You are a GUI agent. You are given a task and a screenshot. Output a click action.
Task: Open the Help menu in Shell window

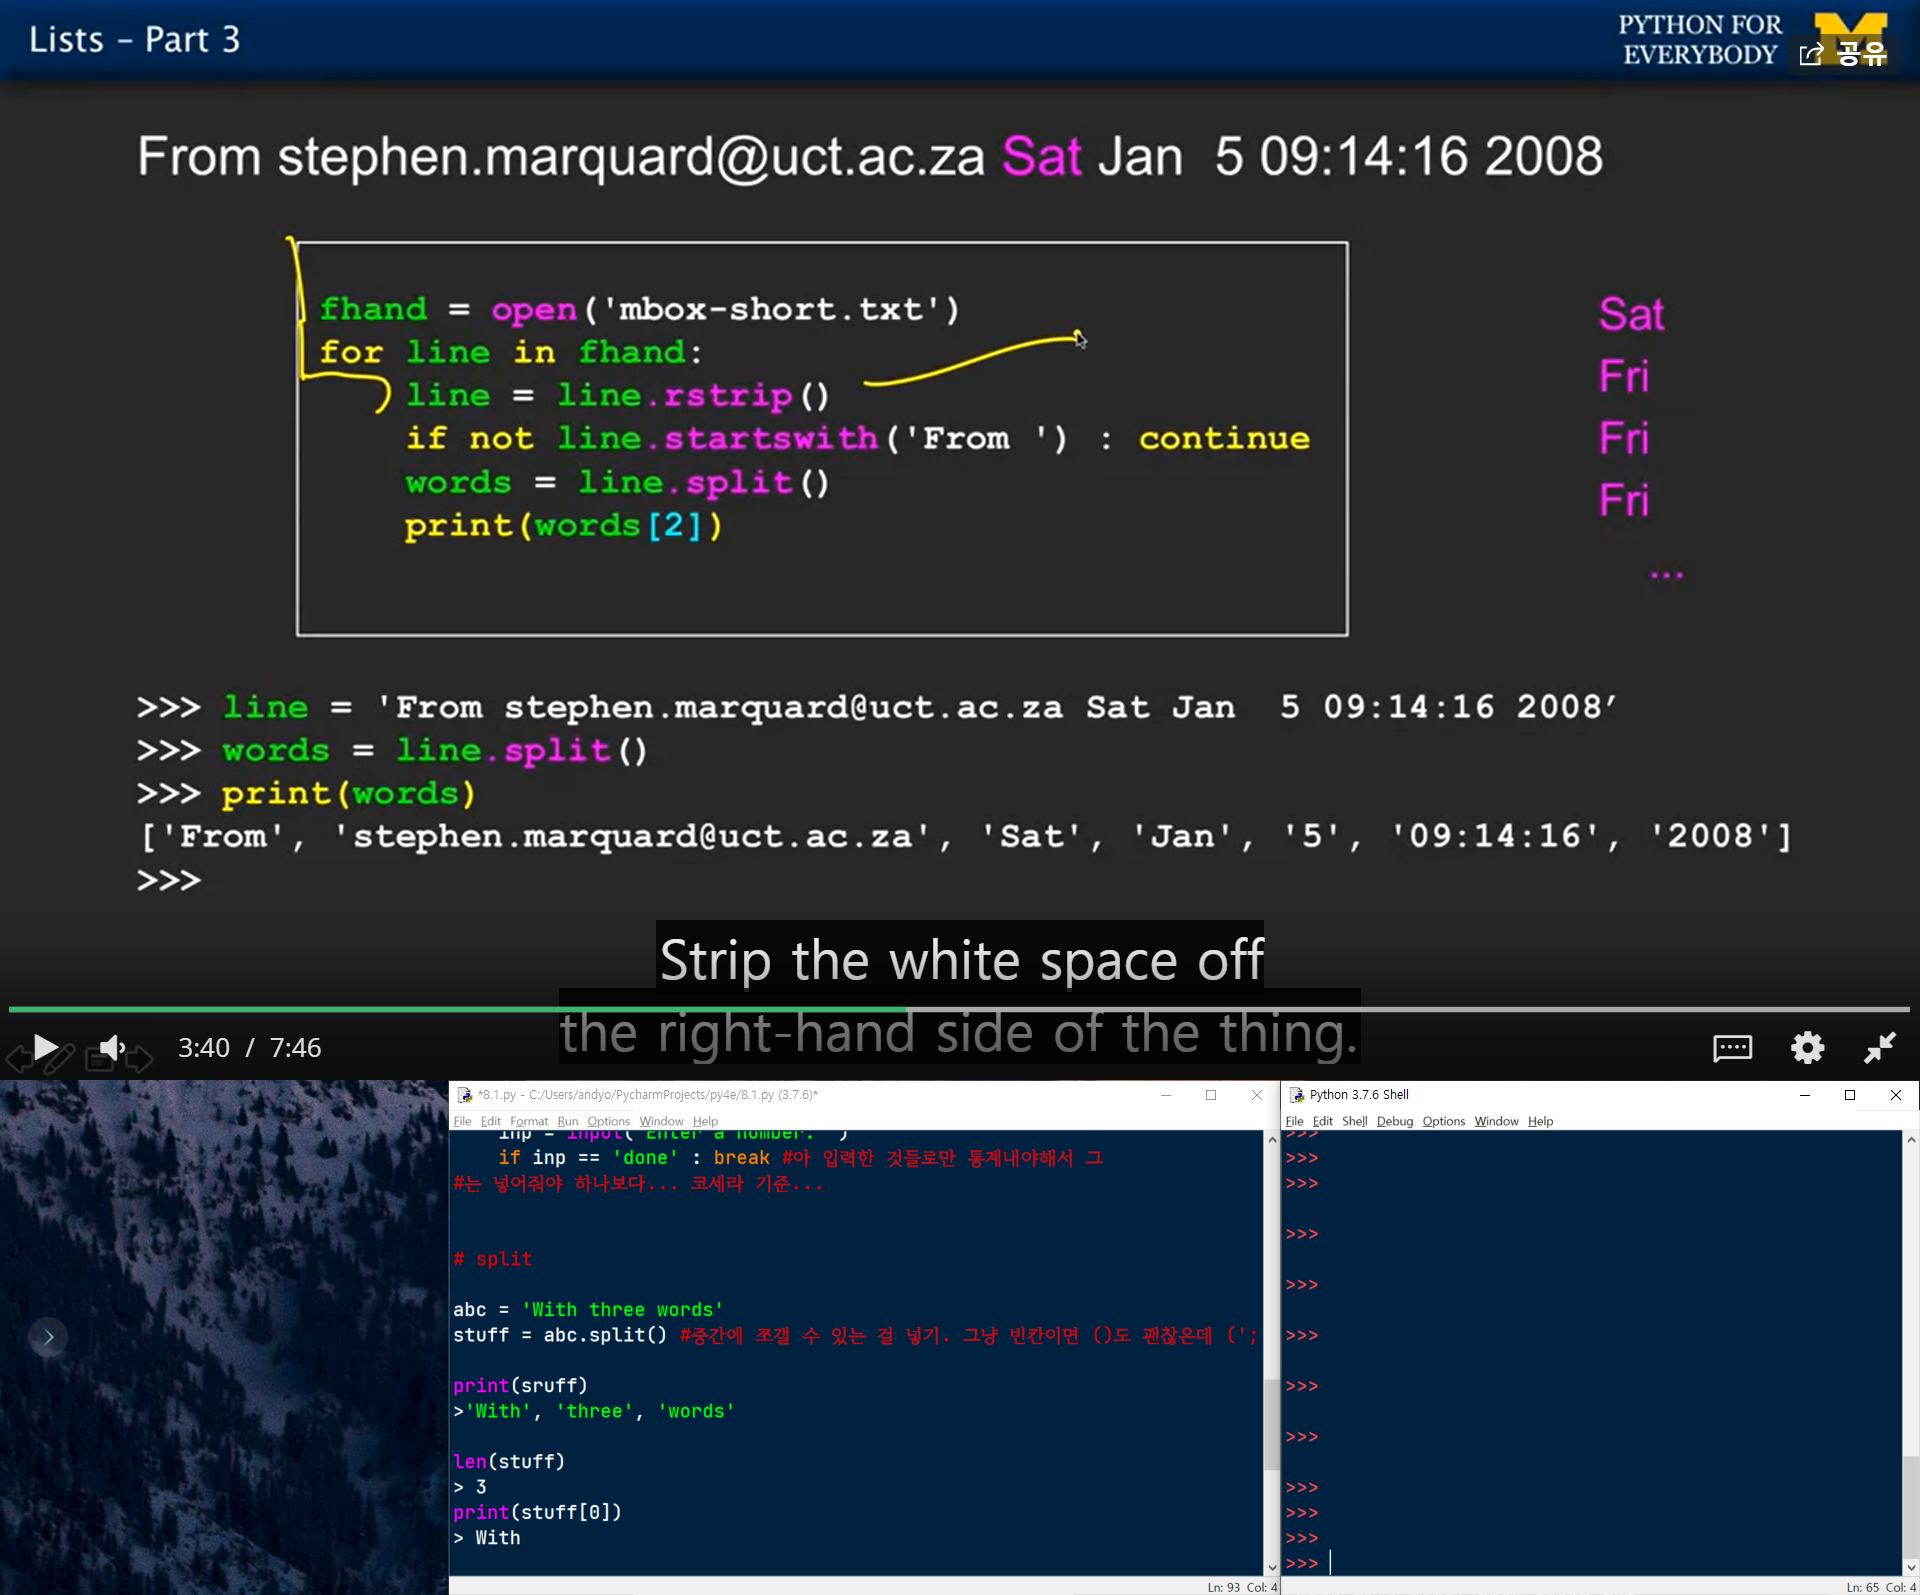pyautogui.click(x=1540, y=1121)
